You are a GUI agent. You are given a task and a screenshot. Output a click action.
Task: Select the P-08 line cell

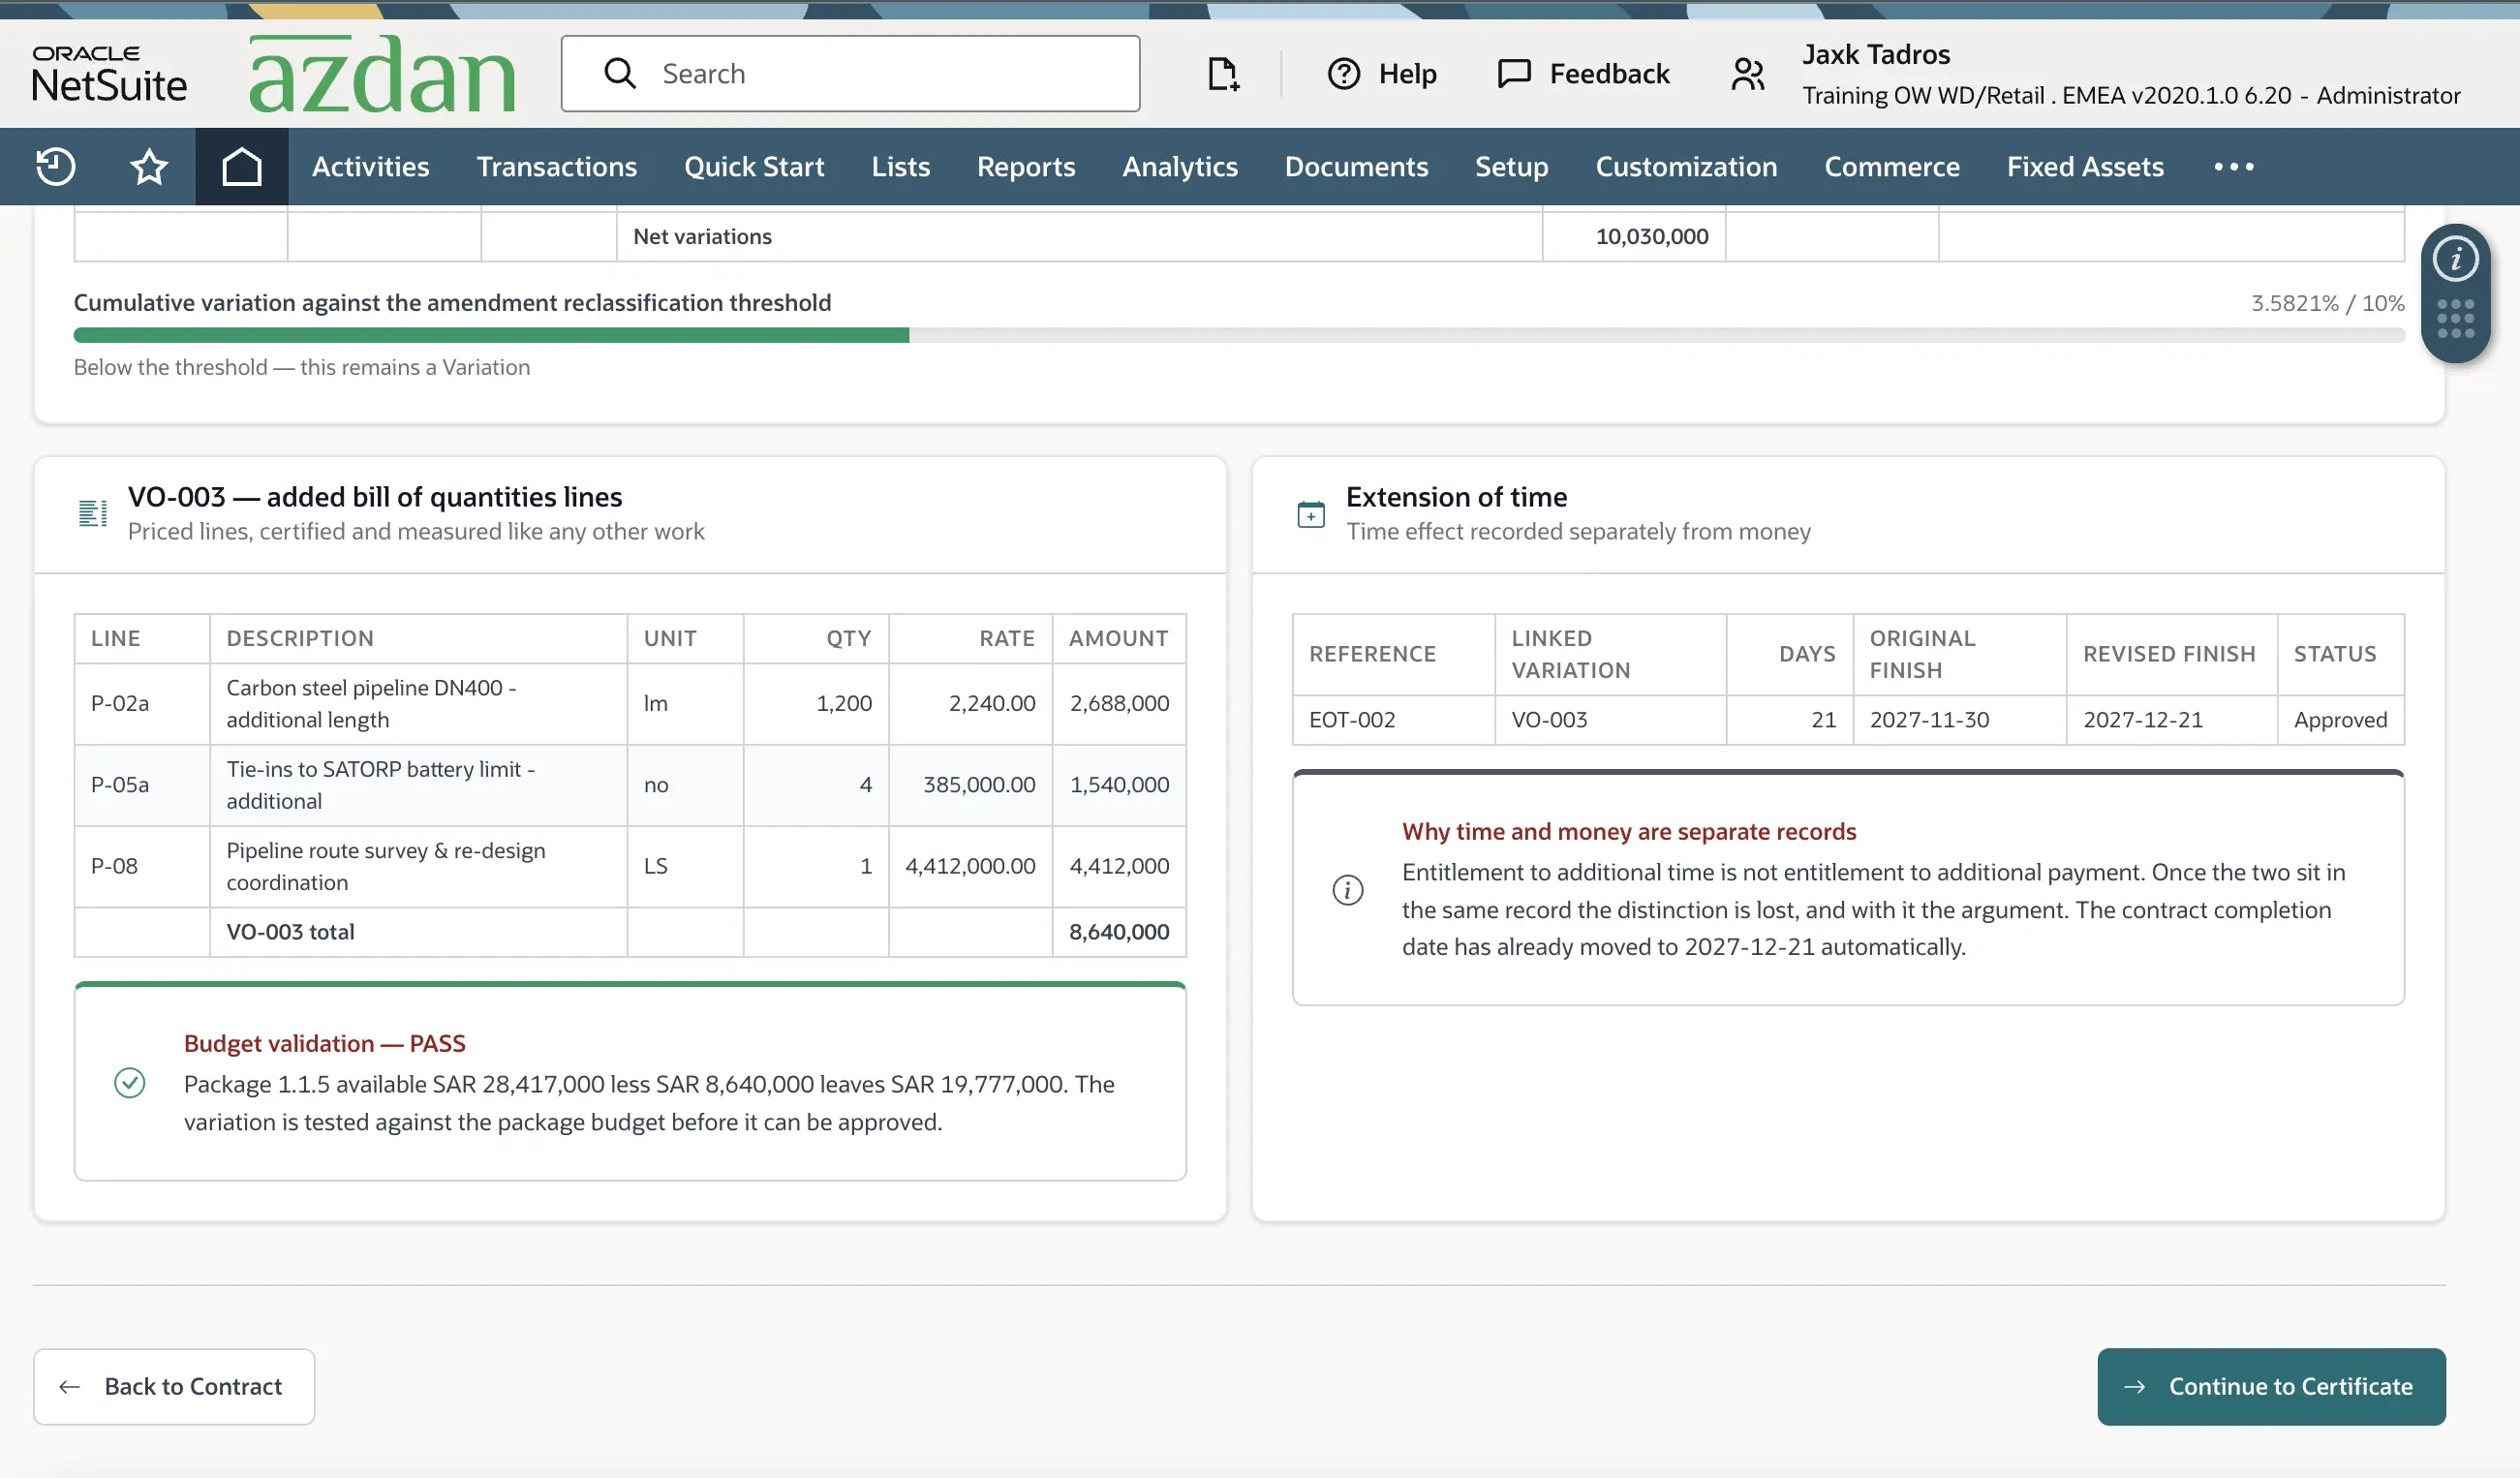[142, 866]
